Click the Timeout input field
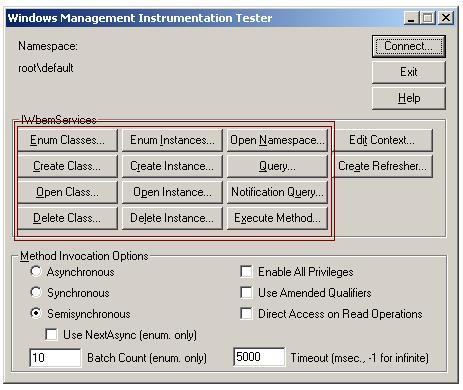The image size is (463, 390). point(259,357)
